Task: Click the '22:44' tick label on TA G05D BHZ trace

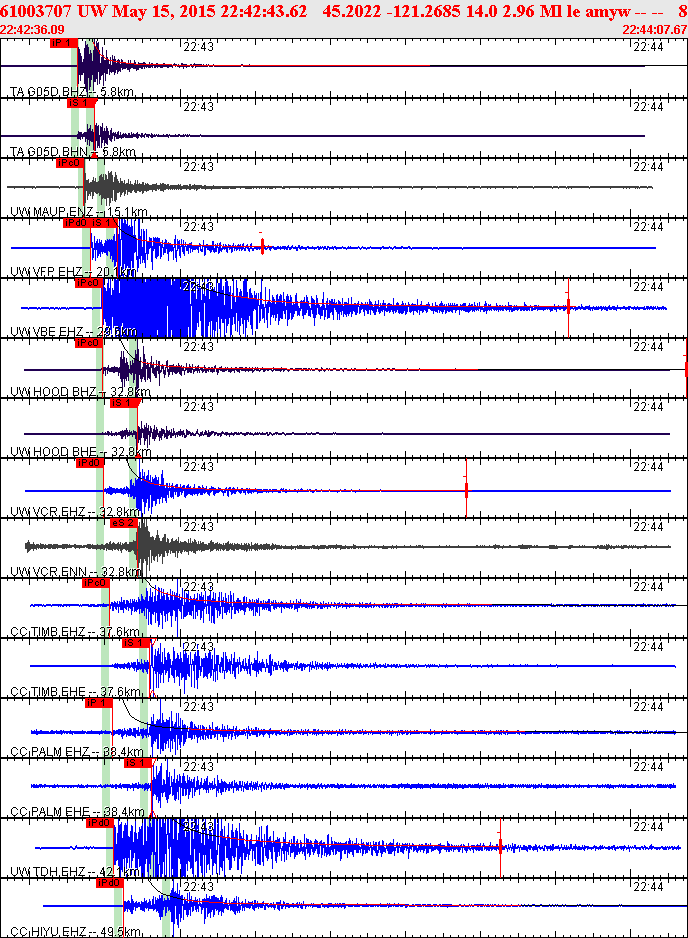Action: pos(649,47)
